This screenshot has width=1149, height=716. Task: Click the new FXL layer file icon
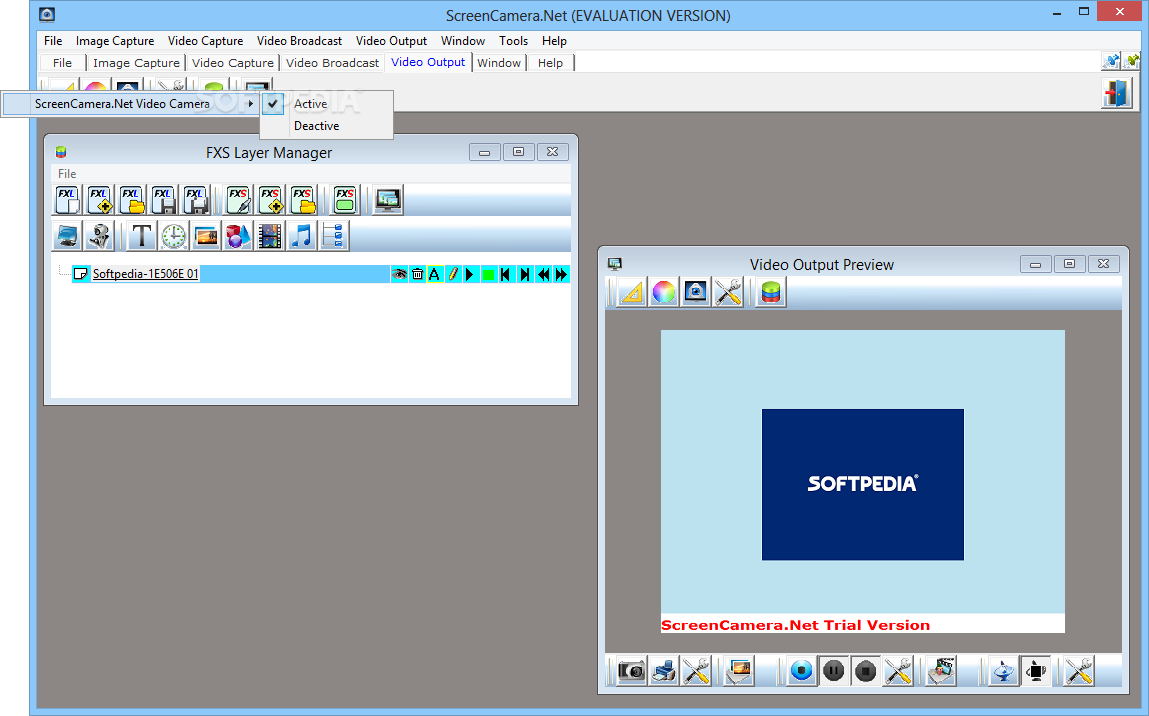[67, 199]
